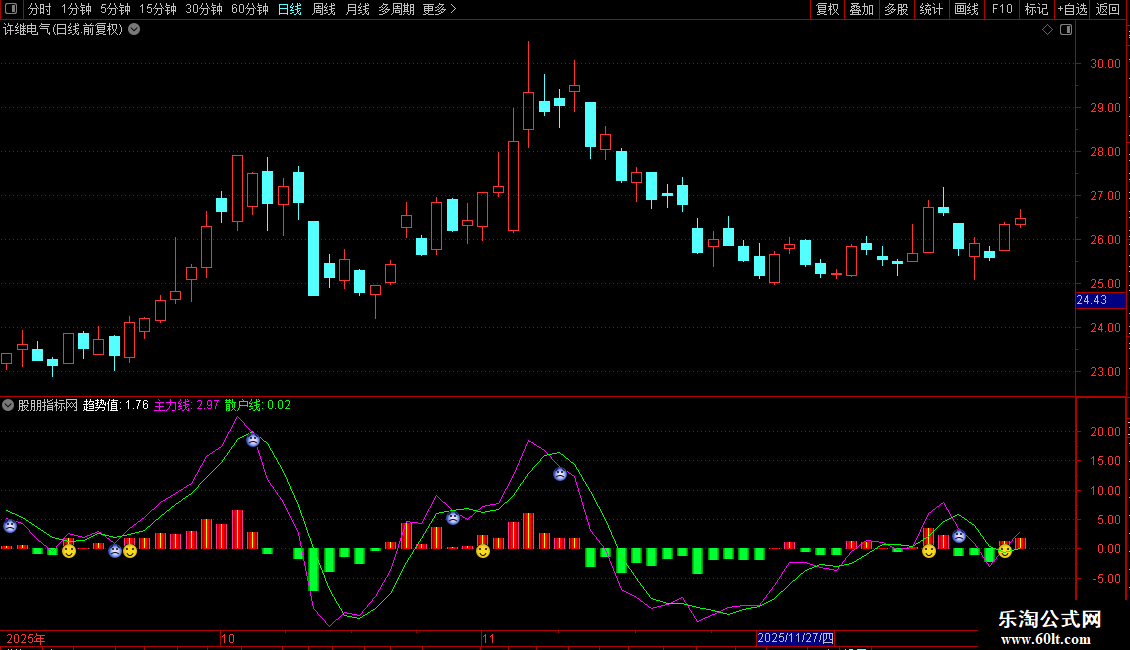Click the 24.43 price tag on axis
Viewport: 1130px width, 650px height.
pyautogui.click(x=1100, y=300)
